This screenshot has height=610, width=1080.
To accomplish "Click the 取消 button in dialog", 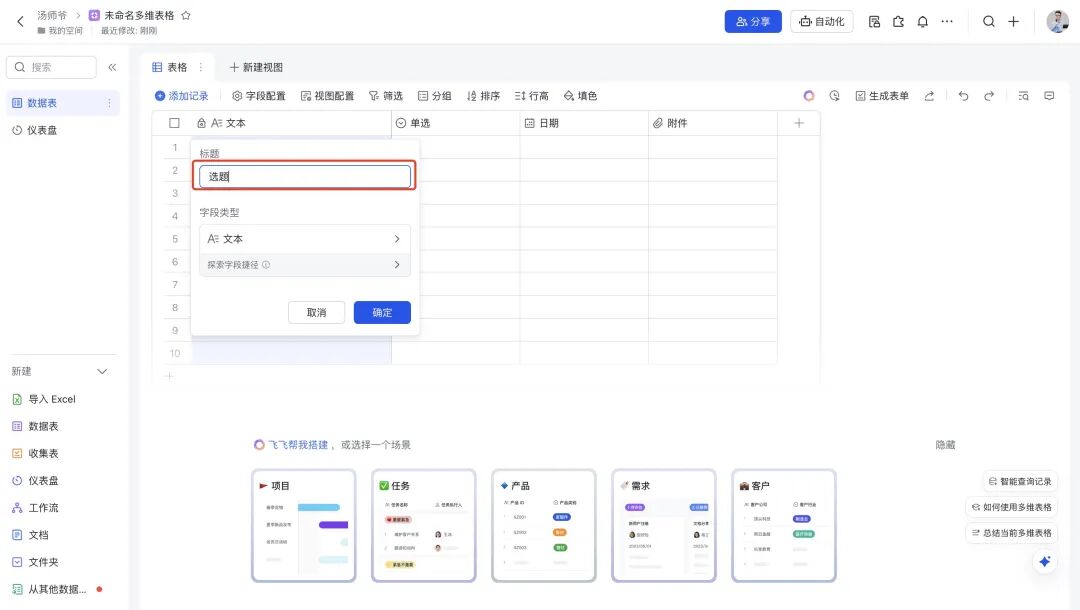I will click(316, 312).
